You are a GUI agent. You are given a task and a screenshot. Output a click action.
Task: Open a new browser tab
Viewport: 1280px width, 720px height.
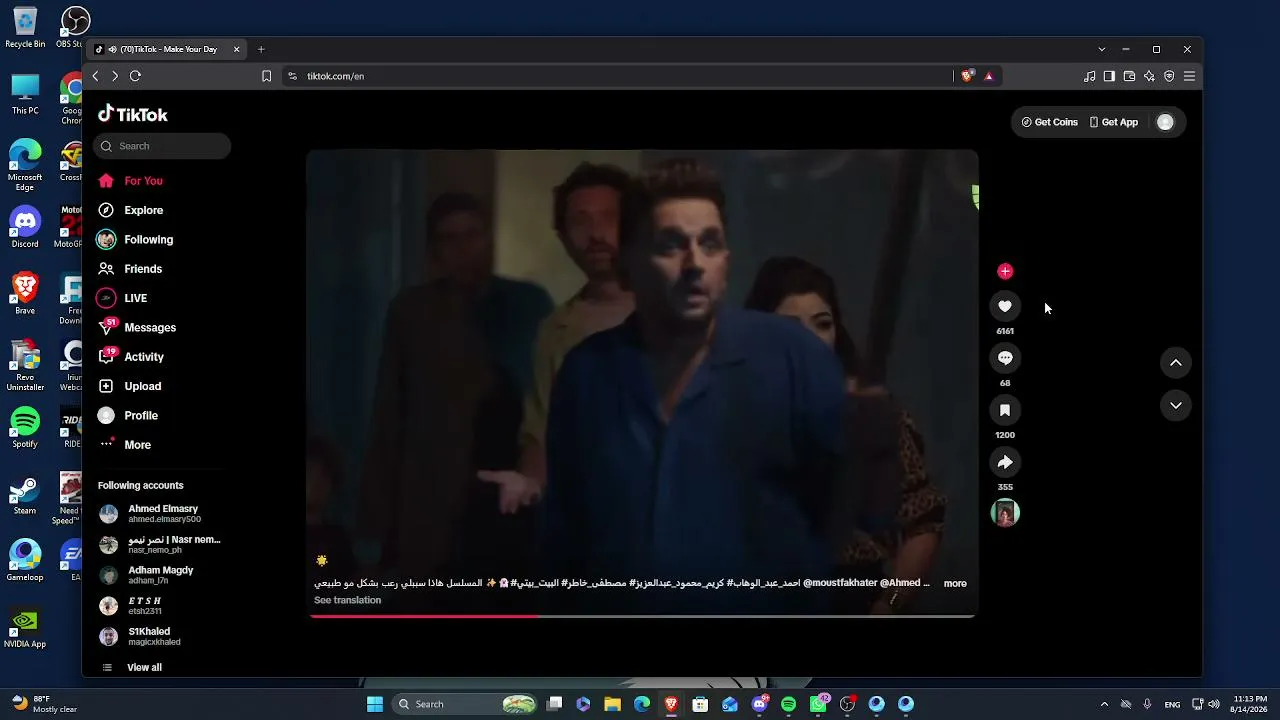tap(261, 49)
